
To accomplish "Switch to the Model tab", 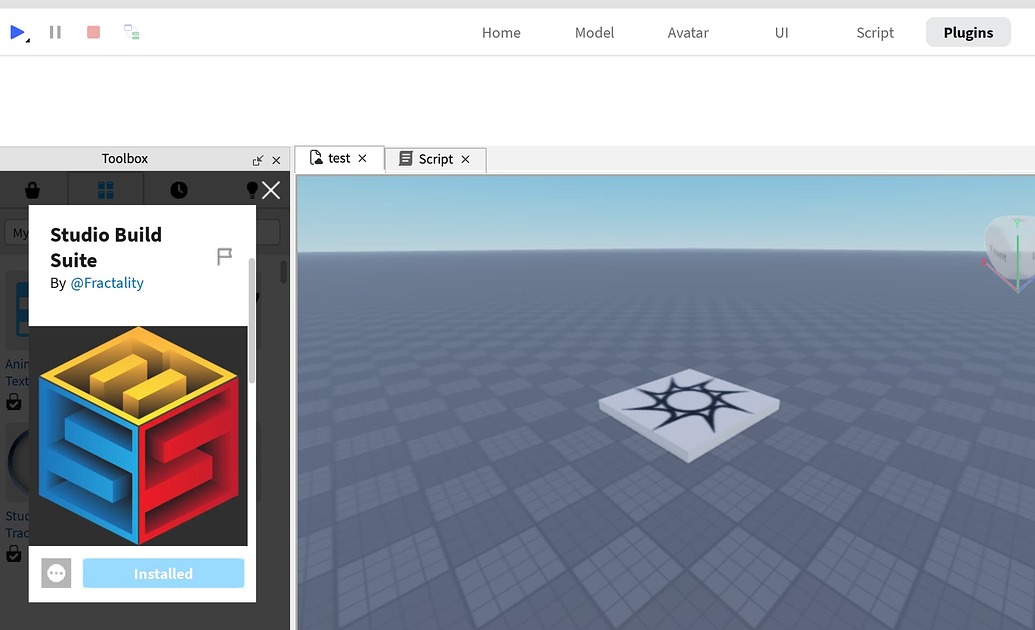I will pyautogui.click(x=594, y=32).
